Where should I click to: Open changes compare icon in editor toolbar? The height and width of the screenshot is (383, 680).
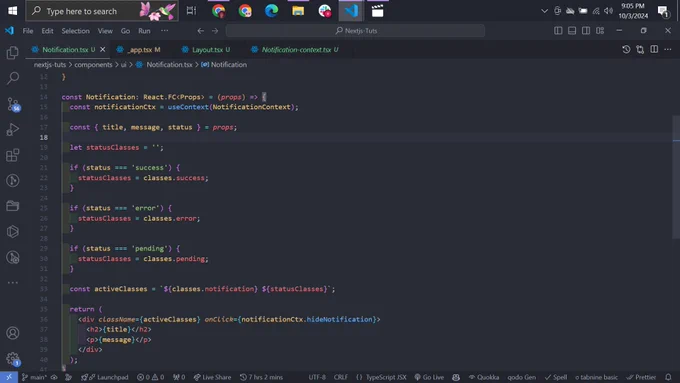640,49
